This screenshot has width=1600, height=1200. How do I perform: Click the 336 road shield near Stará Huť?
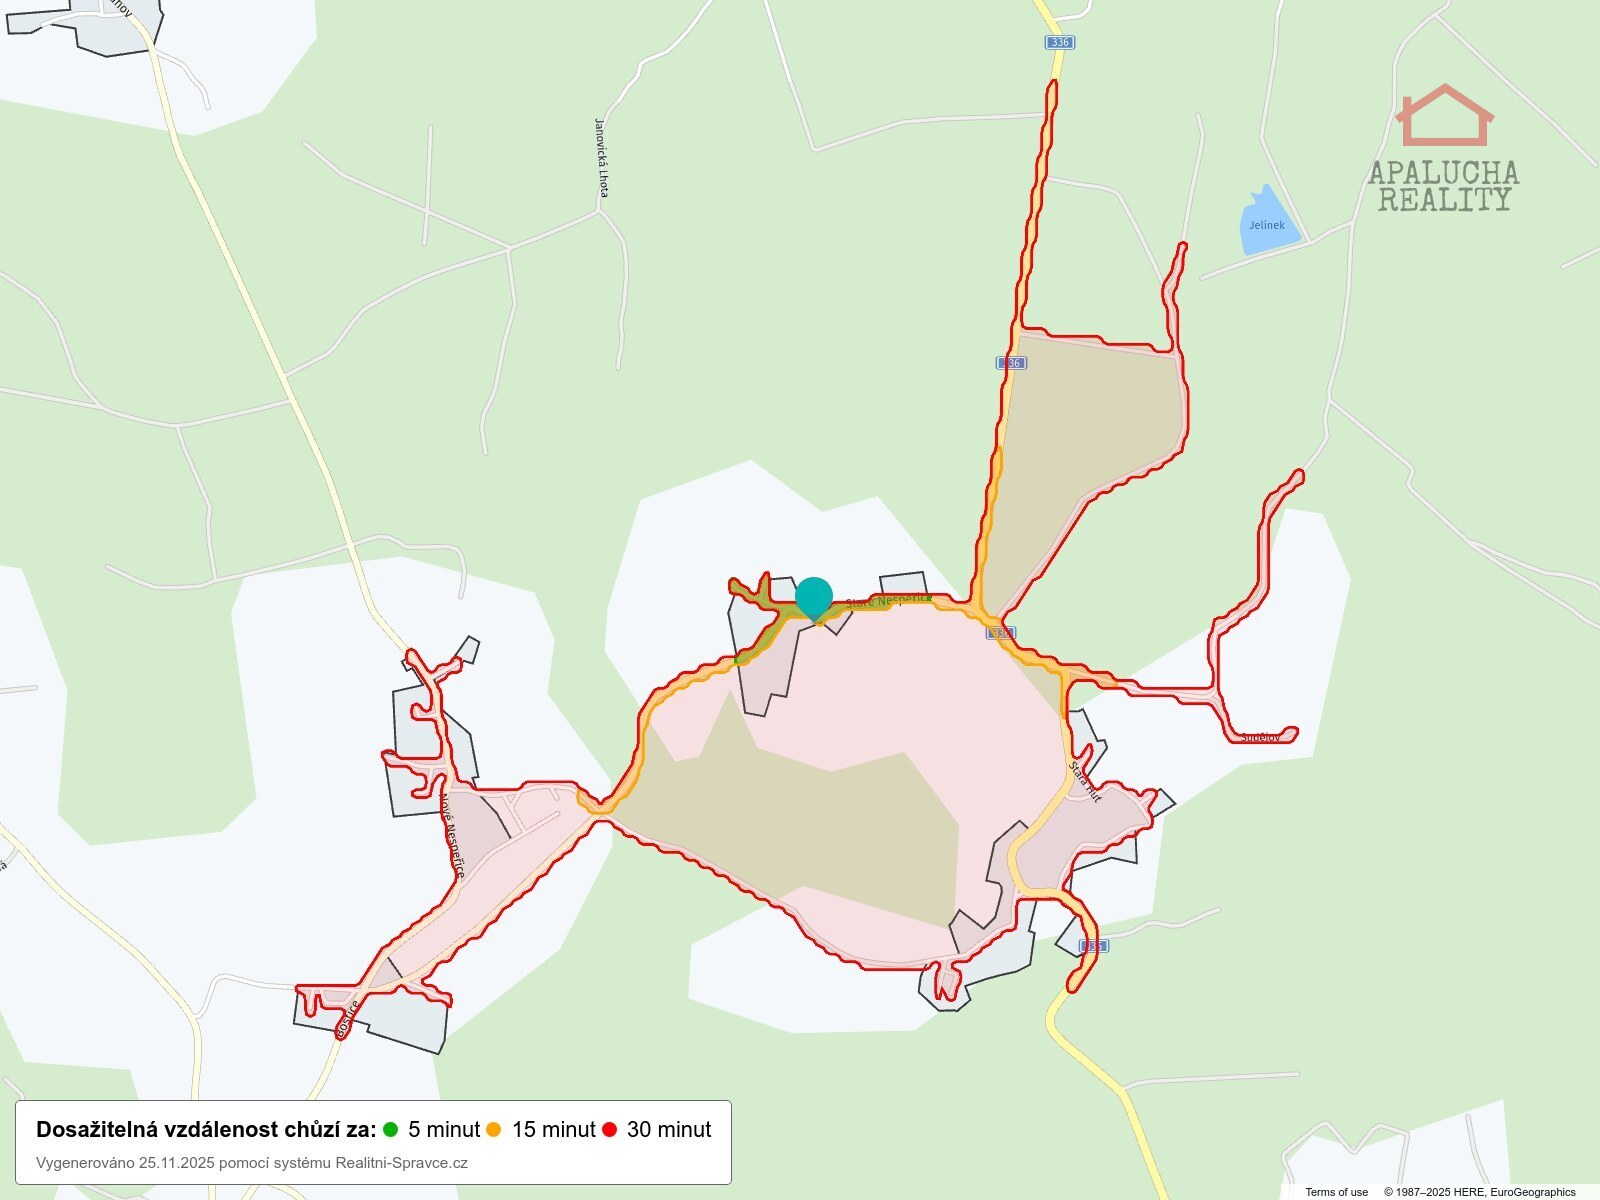[1094, 946]
